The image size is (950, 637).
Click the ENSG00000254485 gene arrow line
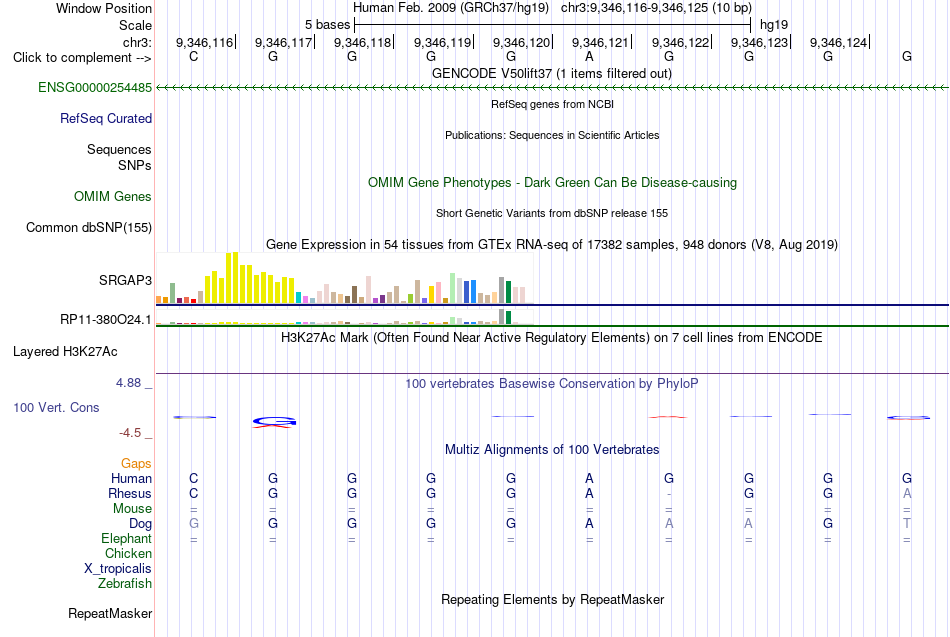tap(552, 88)
